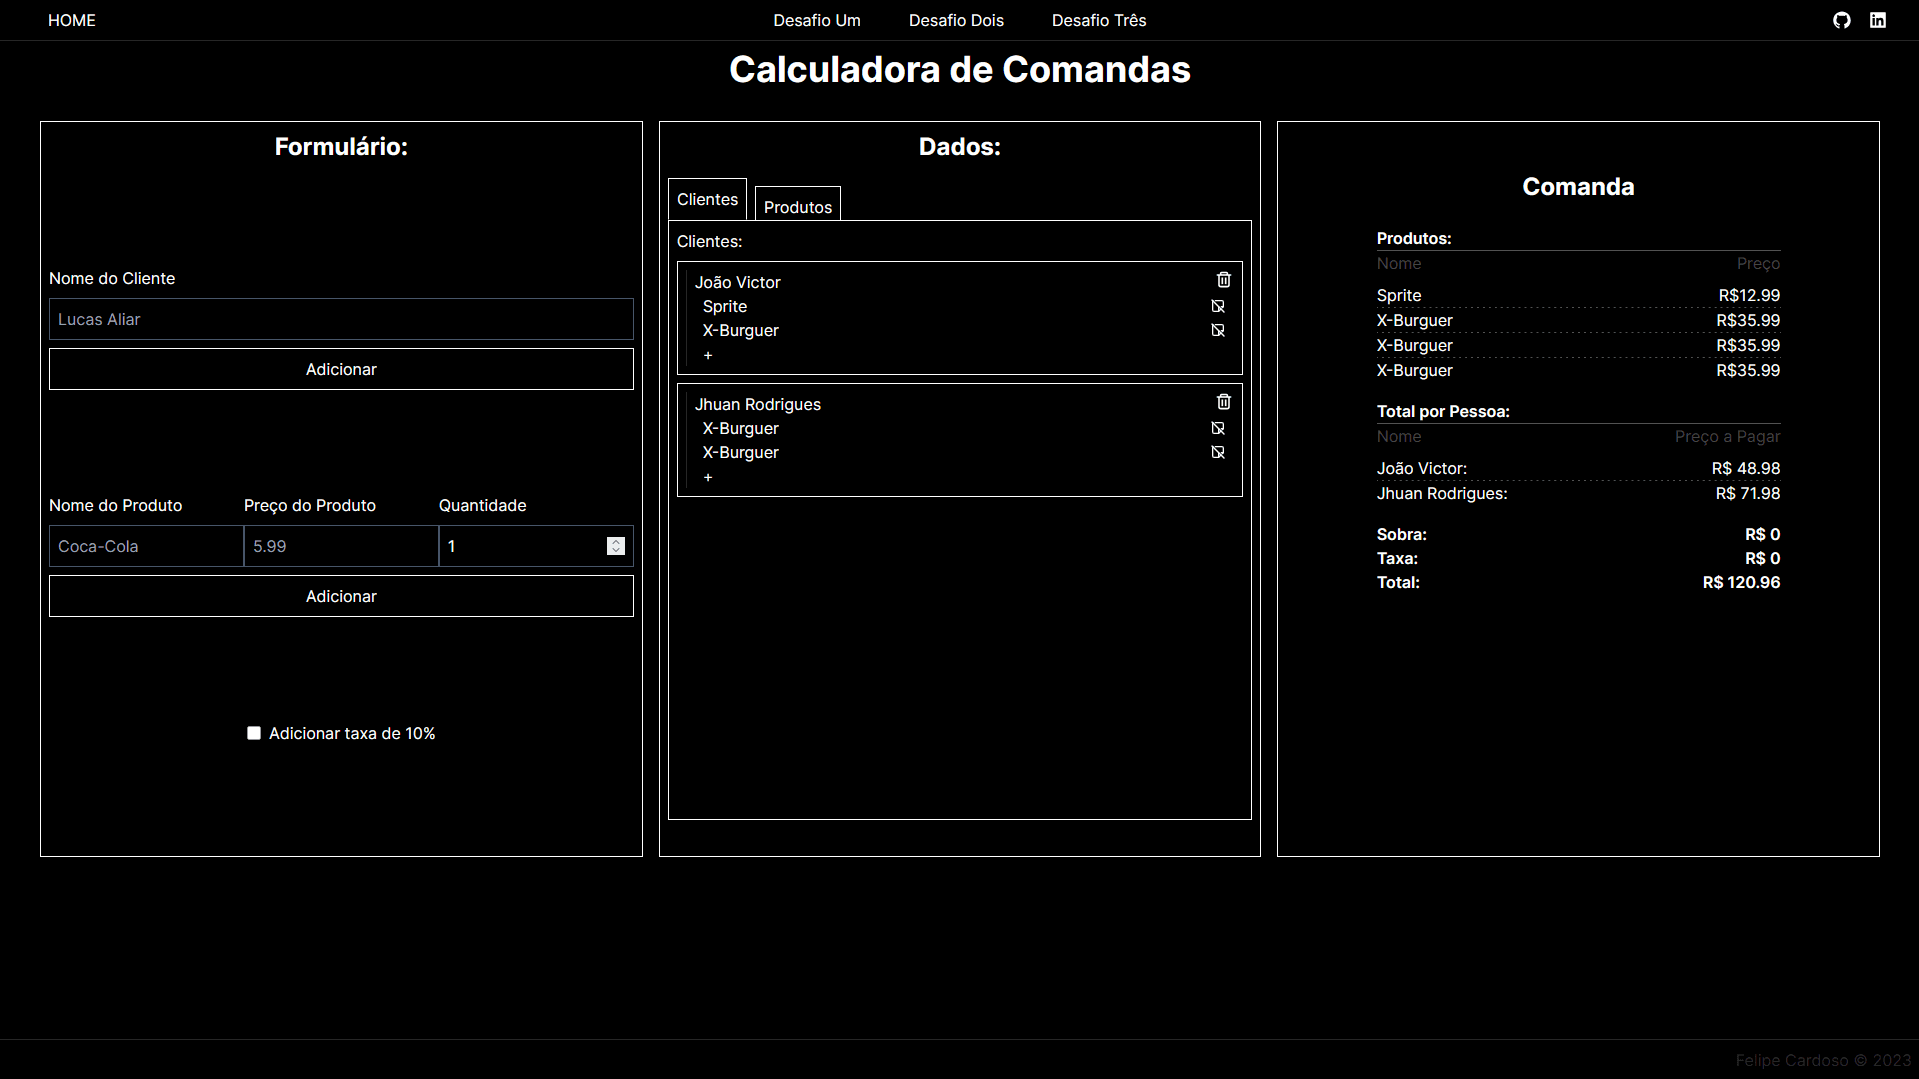Enable the 10% tax checkbox
The height and width of the screenshot is (1079, 1919).
[254, 733]
